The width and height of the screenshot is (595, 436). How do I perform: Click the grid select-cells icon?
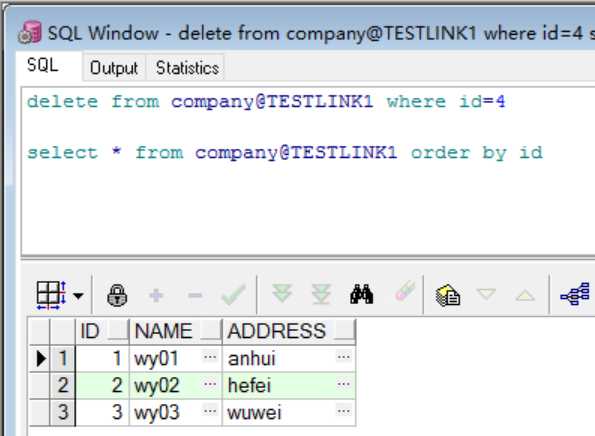pyautogui.click(x=51, y=295)
